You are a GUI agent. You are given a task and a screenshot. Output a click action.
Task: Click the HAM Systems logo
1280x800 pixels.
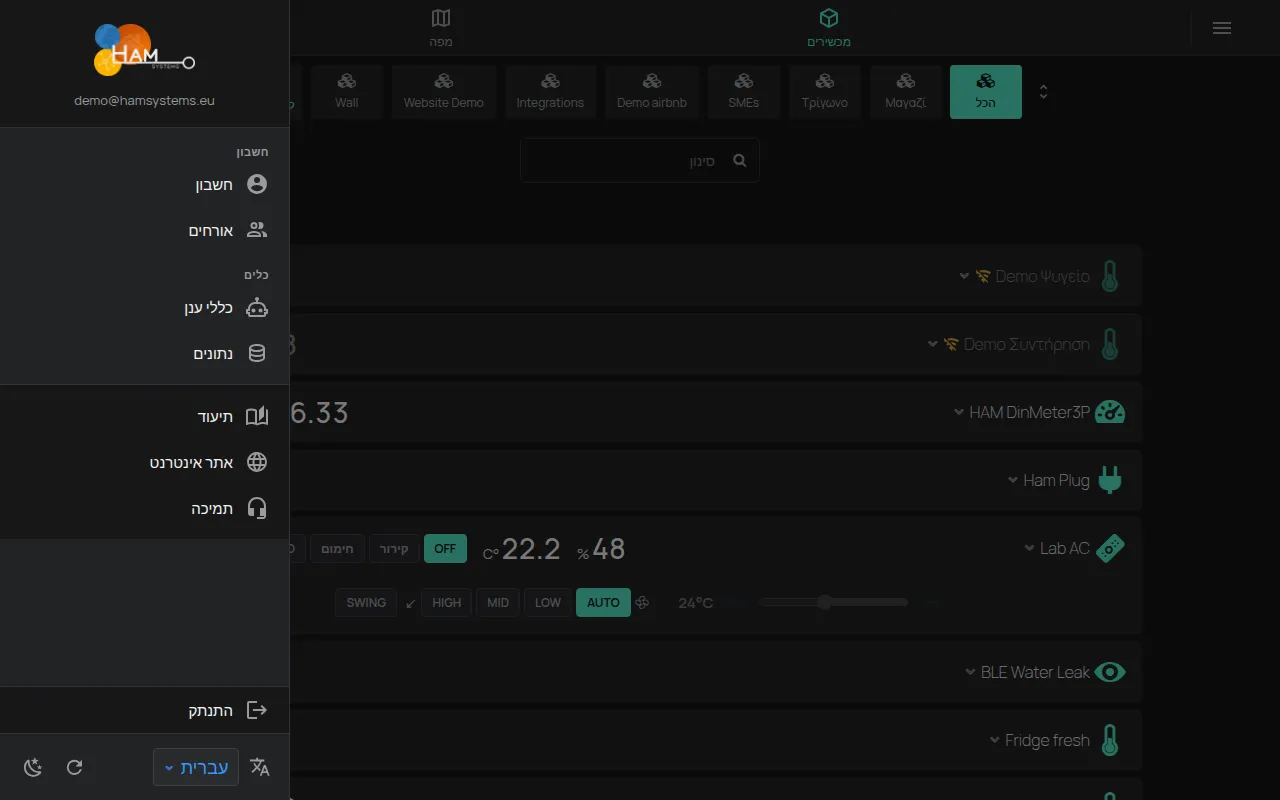pyautogui.click(x=144, y=50)
